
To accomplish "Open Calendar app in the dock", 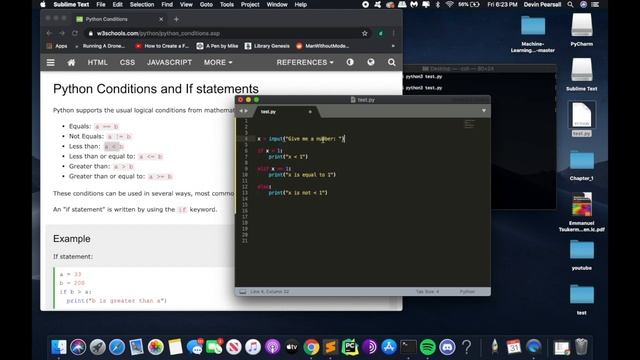I will click(514, 347).
